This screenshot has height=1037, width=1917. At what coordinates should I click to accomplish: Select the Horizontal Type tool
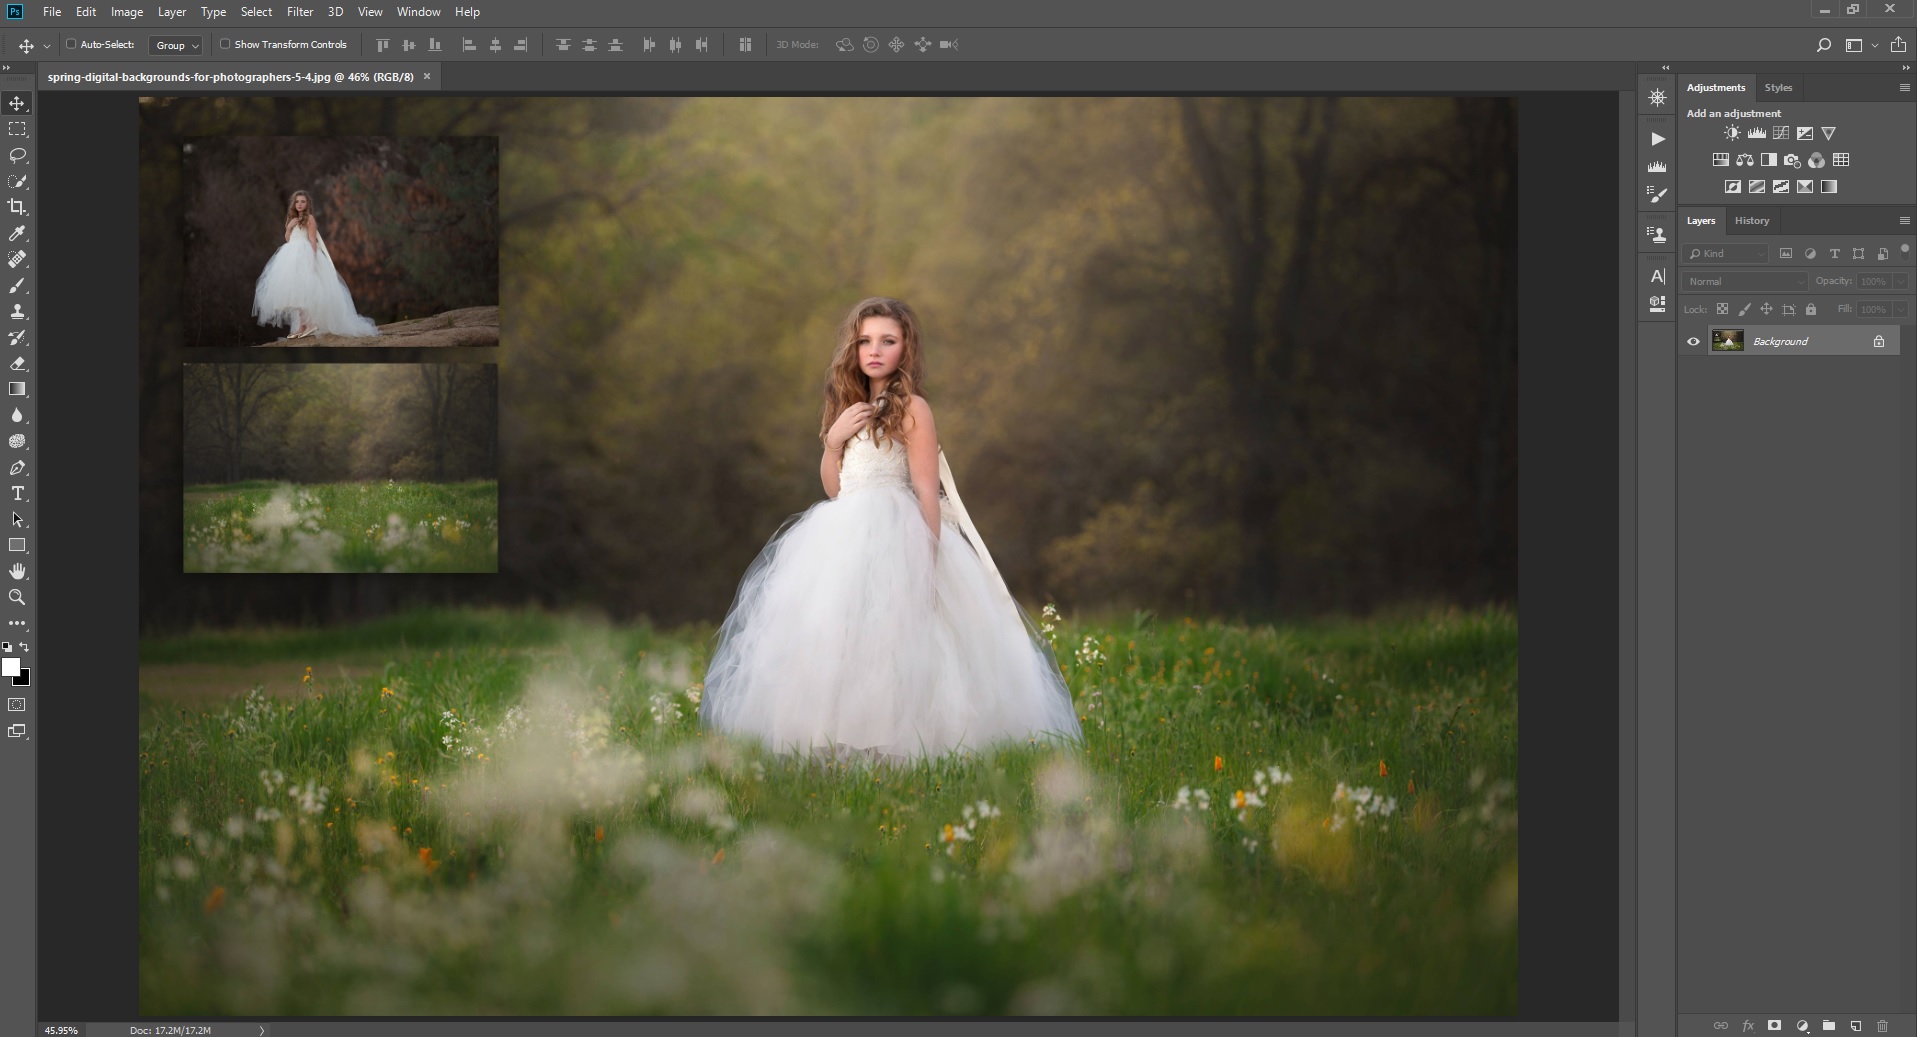(17, 493)
